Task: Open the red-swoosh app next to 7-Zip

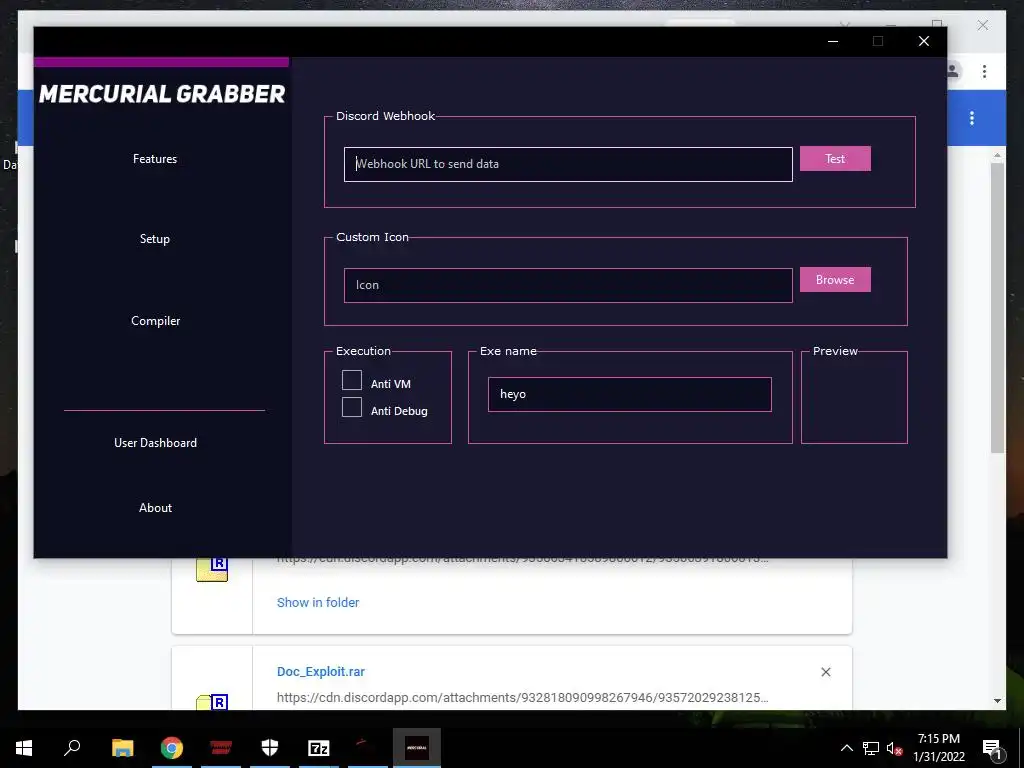Action: 368,748
